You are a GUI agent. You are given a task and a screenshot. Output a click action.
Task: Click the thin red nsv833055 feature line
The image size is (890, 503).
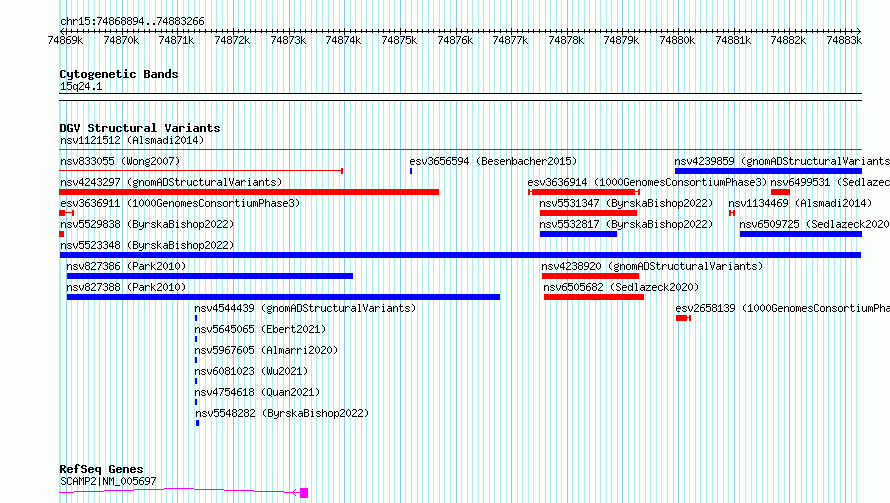201,170
